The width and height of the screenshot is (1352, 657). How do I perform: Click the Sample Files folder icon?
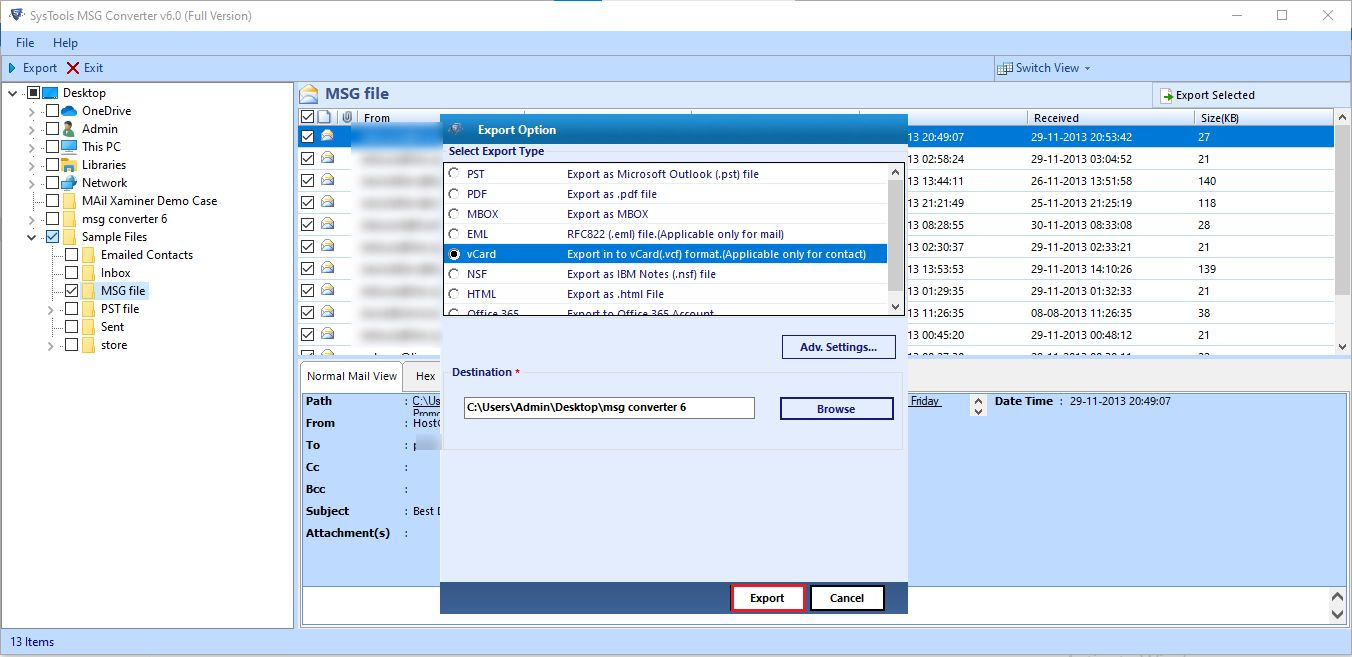(x=69, y=237)
